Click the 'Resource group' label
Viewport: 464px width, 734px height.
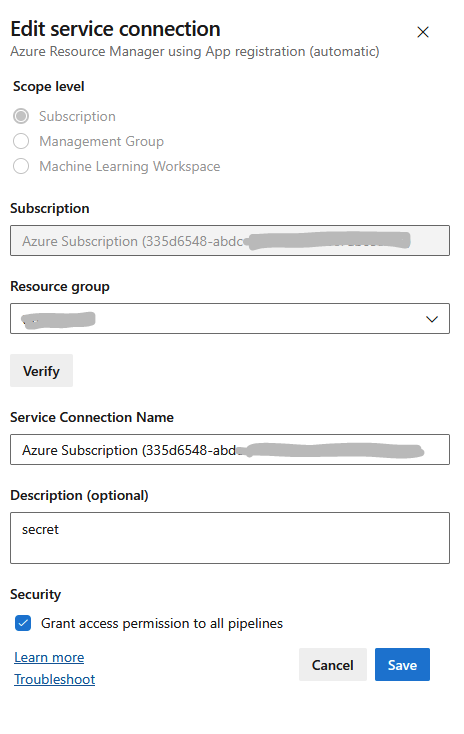click(60, 286)
